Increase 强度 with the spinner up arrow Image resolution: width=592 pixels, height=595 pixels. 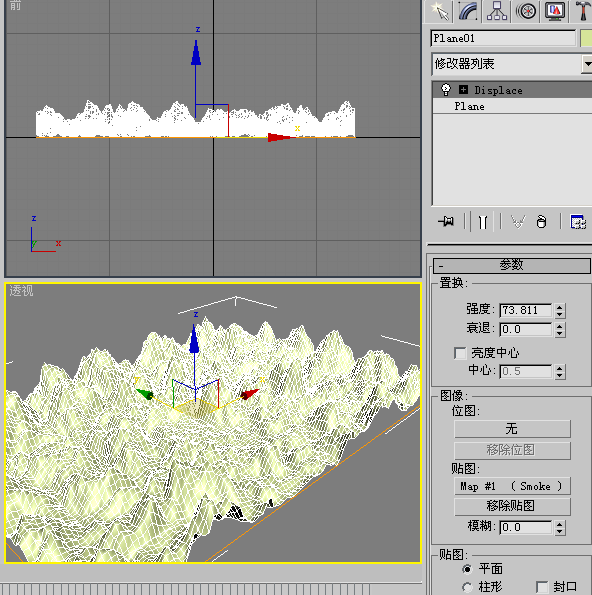pos(560,307)
